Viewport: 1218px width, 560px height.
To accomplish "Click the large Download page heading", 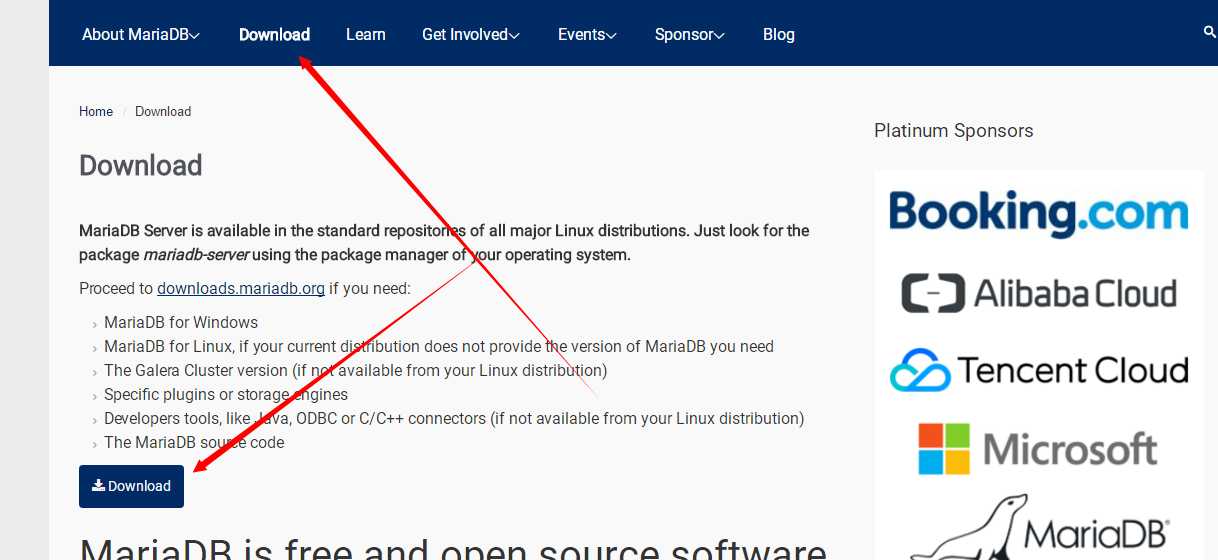I will [141, 165].
